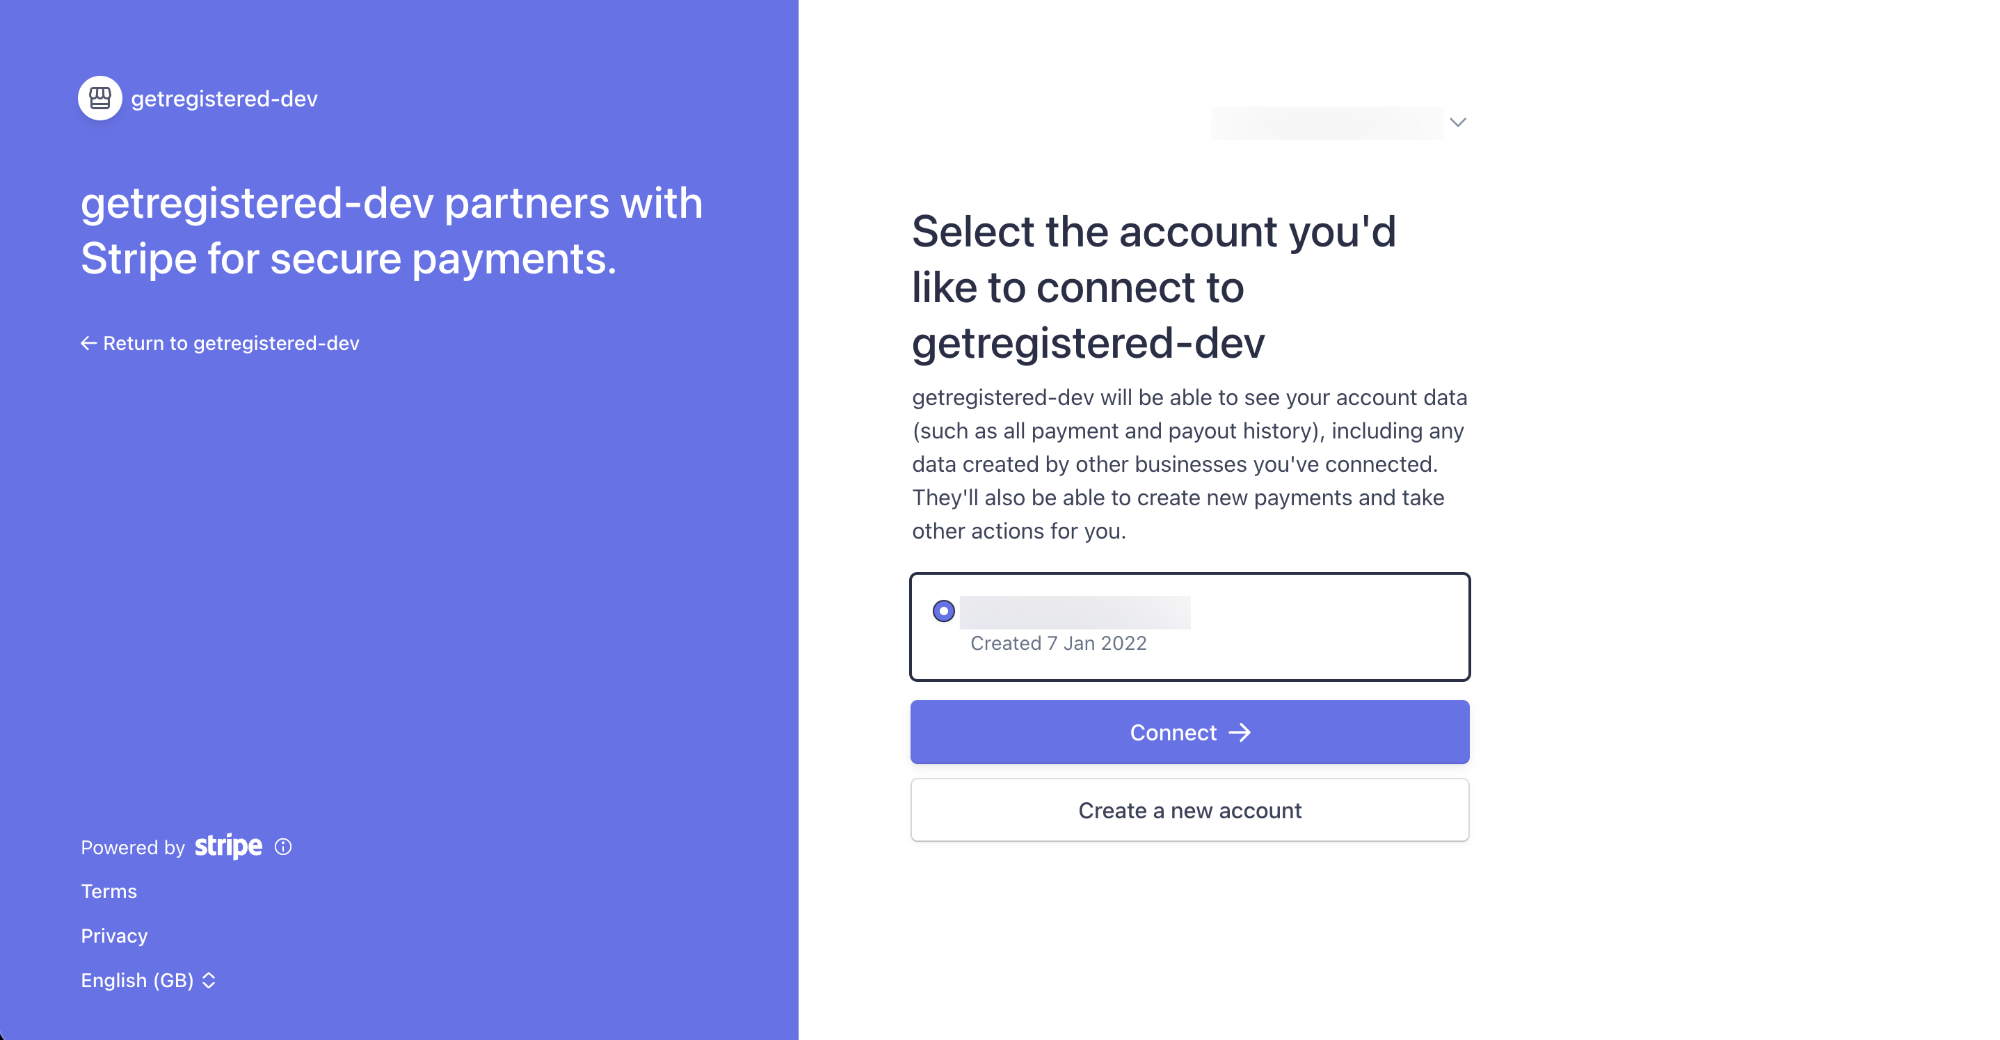This screenshot has height=1040, width=2000.
Task: Click the up-down chevron beside English (GB)
Action: (209, 980)
